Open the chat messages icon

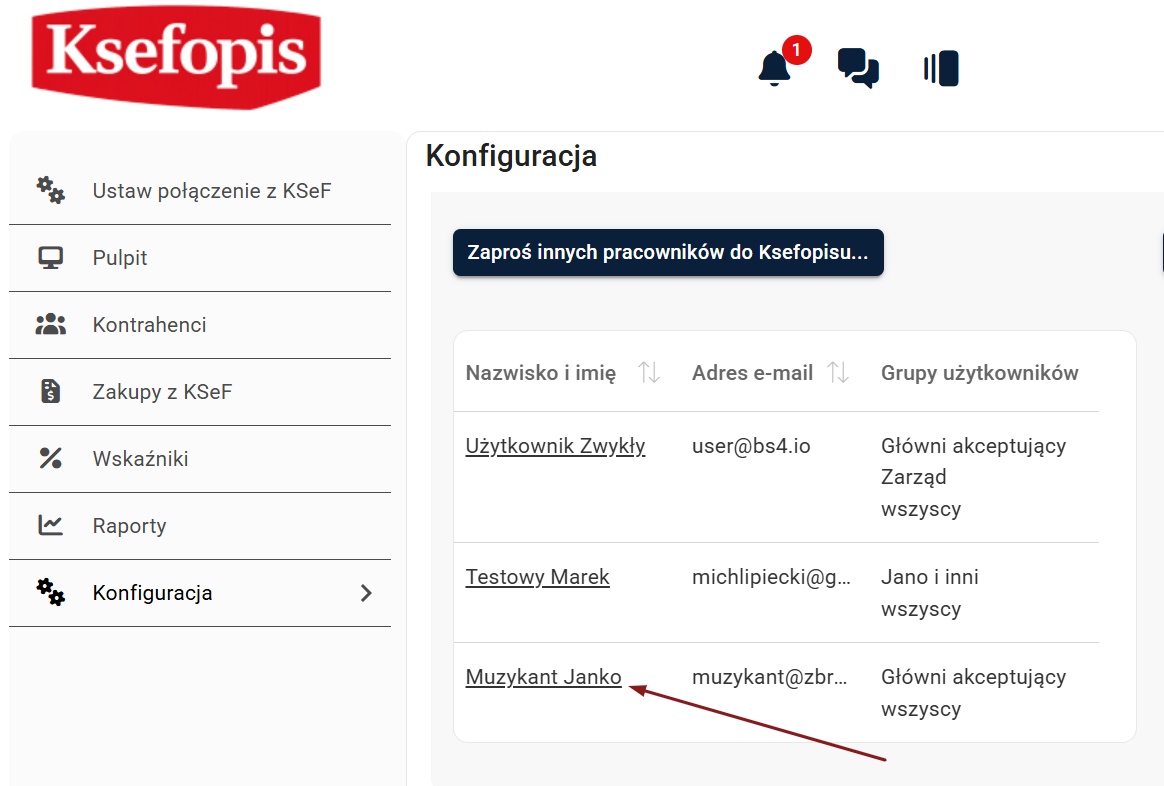(x=858, y=68)
